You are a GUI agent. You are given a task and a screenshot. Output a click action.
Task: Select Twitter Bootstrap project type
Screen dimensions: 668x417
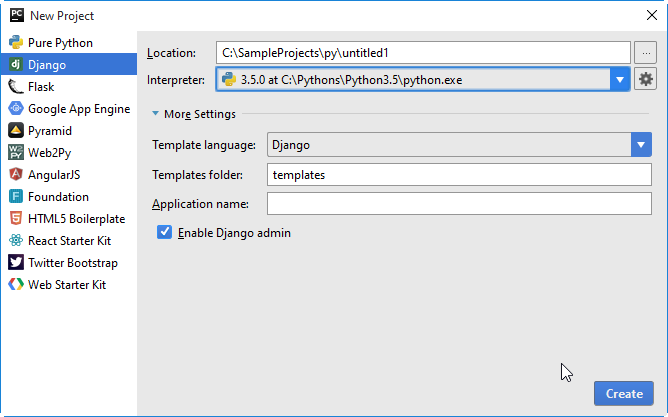tap(72, 263)
